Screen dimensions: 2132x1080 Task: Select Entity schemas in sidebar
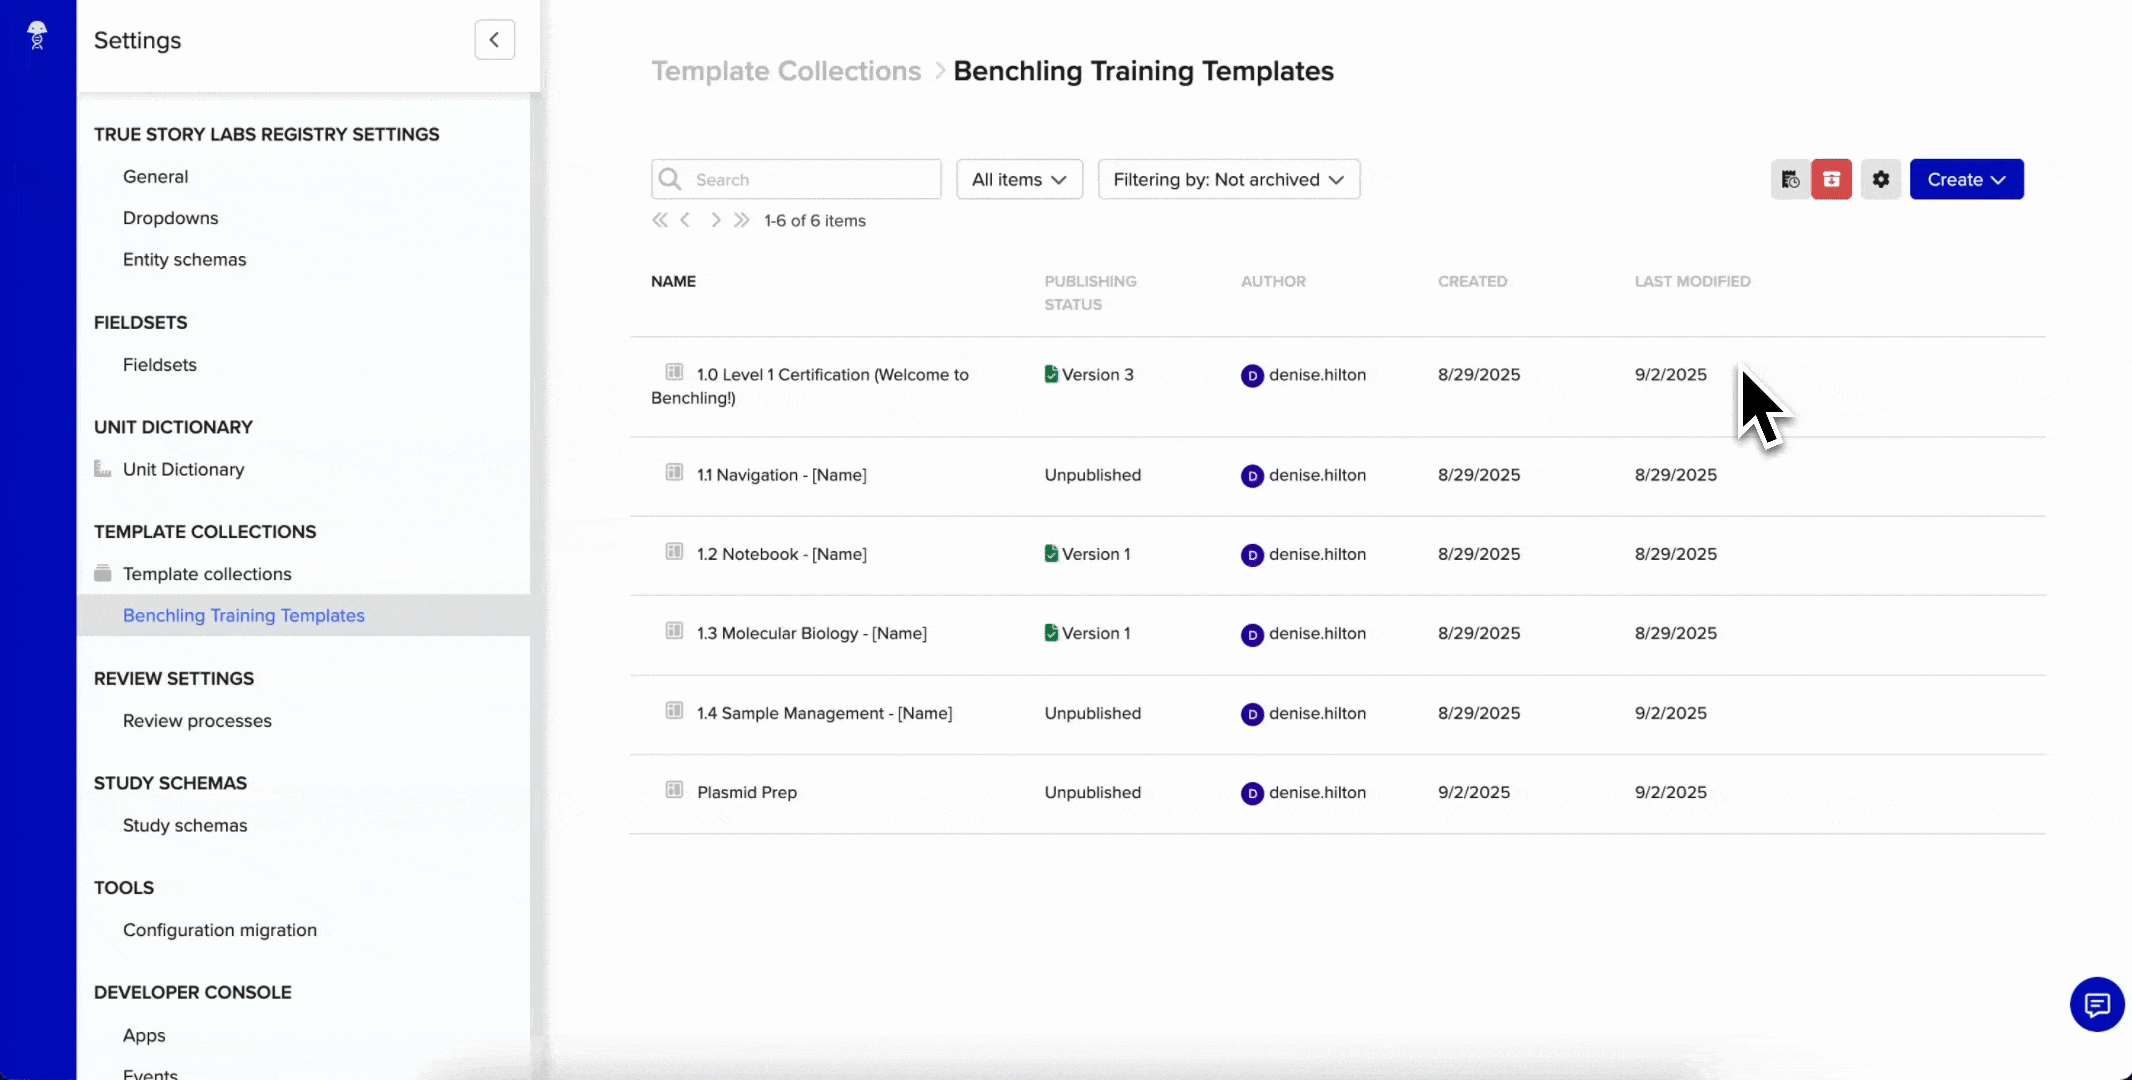(184, 259)
